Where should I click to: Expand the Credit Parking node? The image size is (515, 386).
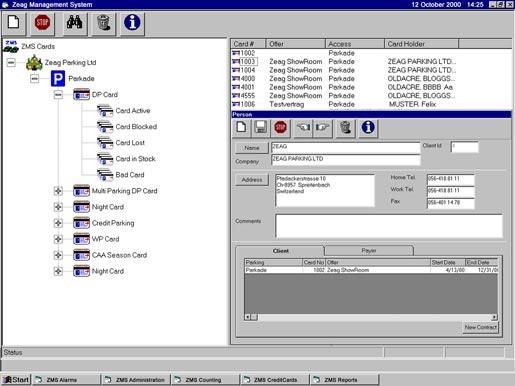[58, 223]
